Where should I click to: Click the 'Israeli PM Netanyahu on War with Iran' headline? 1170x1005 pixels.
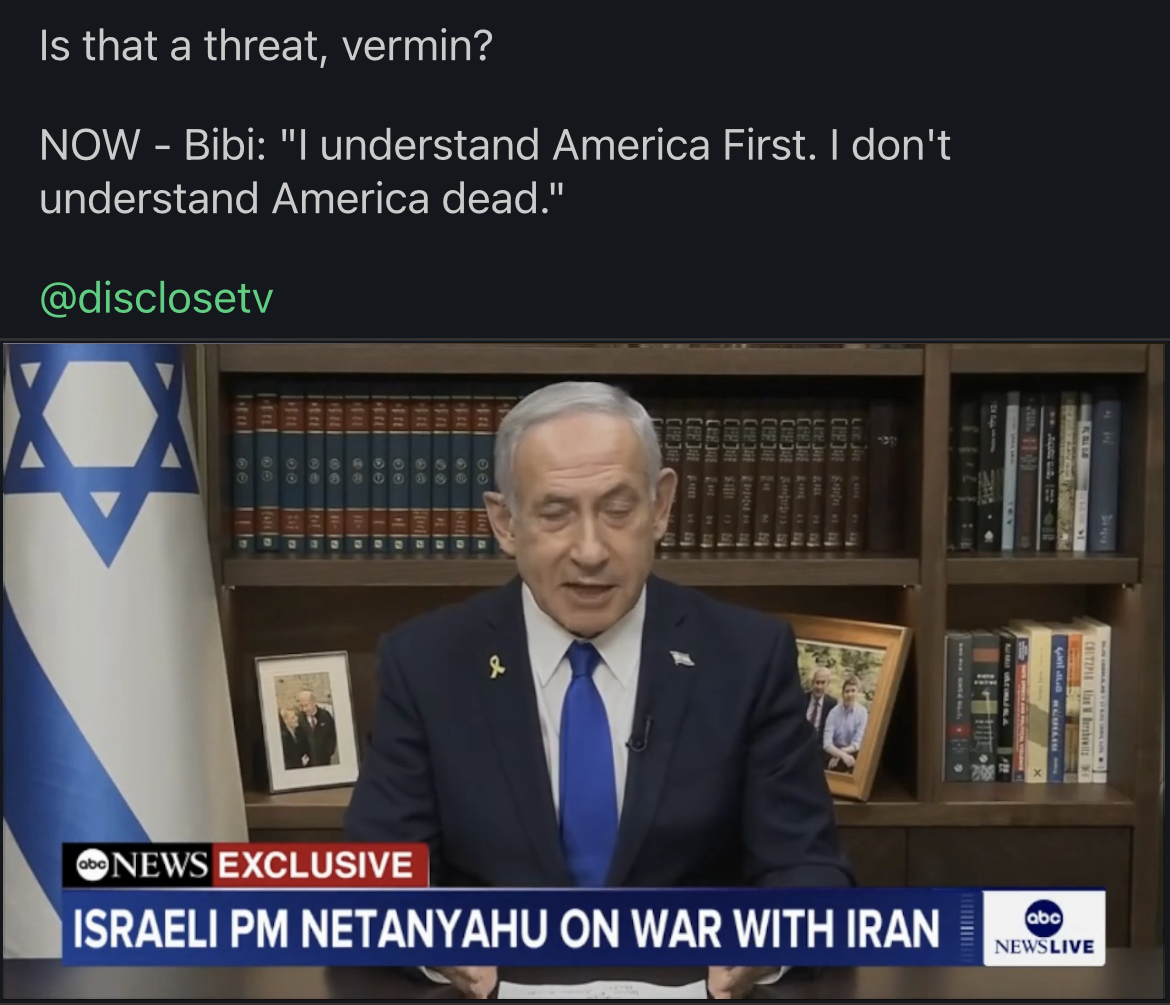507,928
